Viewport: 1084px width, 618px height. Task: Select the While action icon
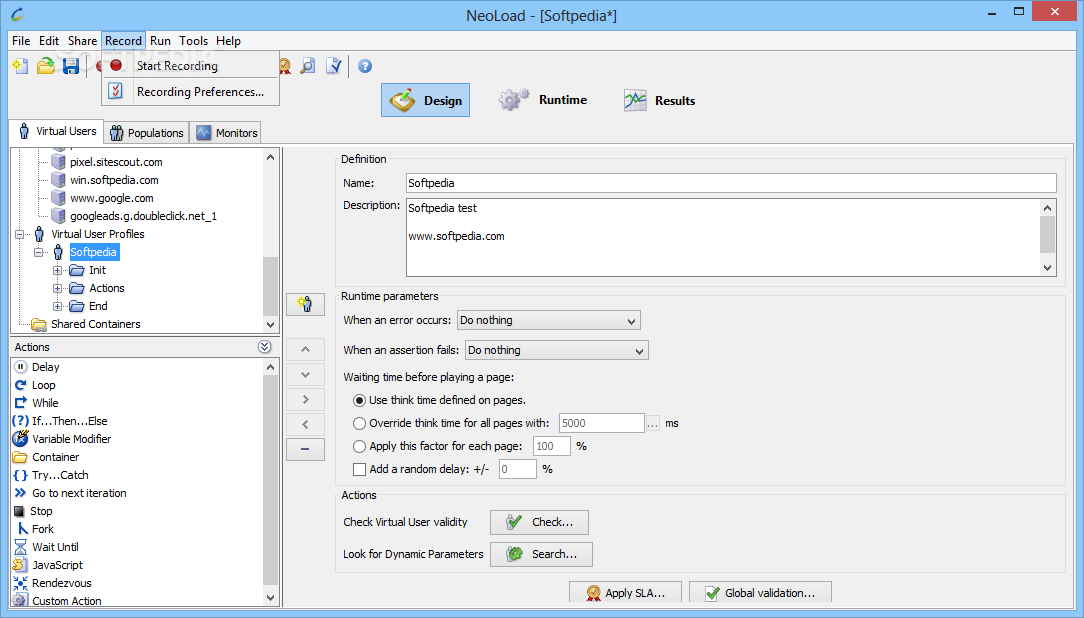point(21,403)
